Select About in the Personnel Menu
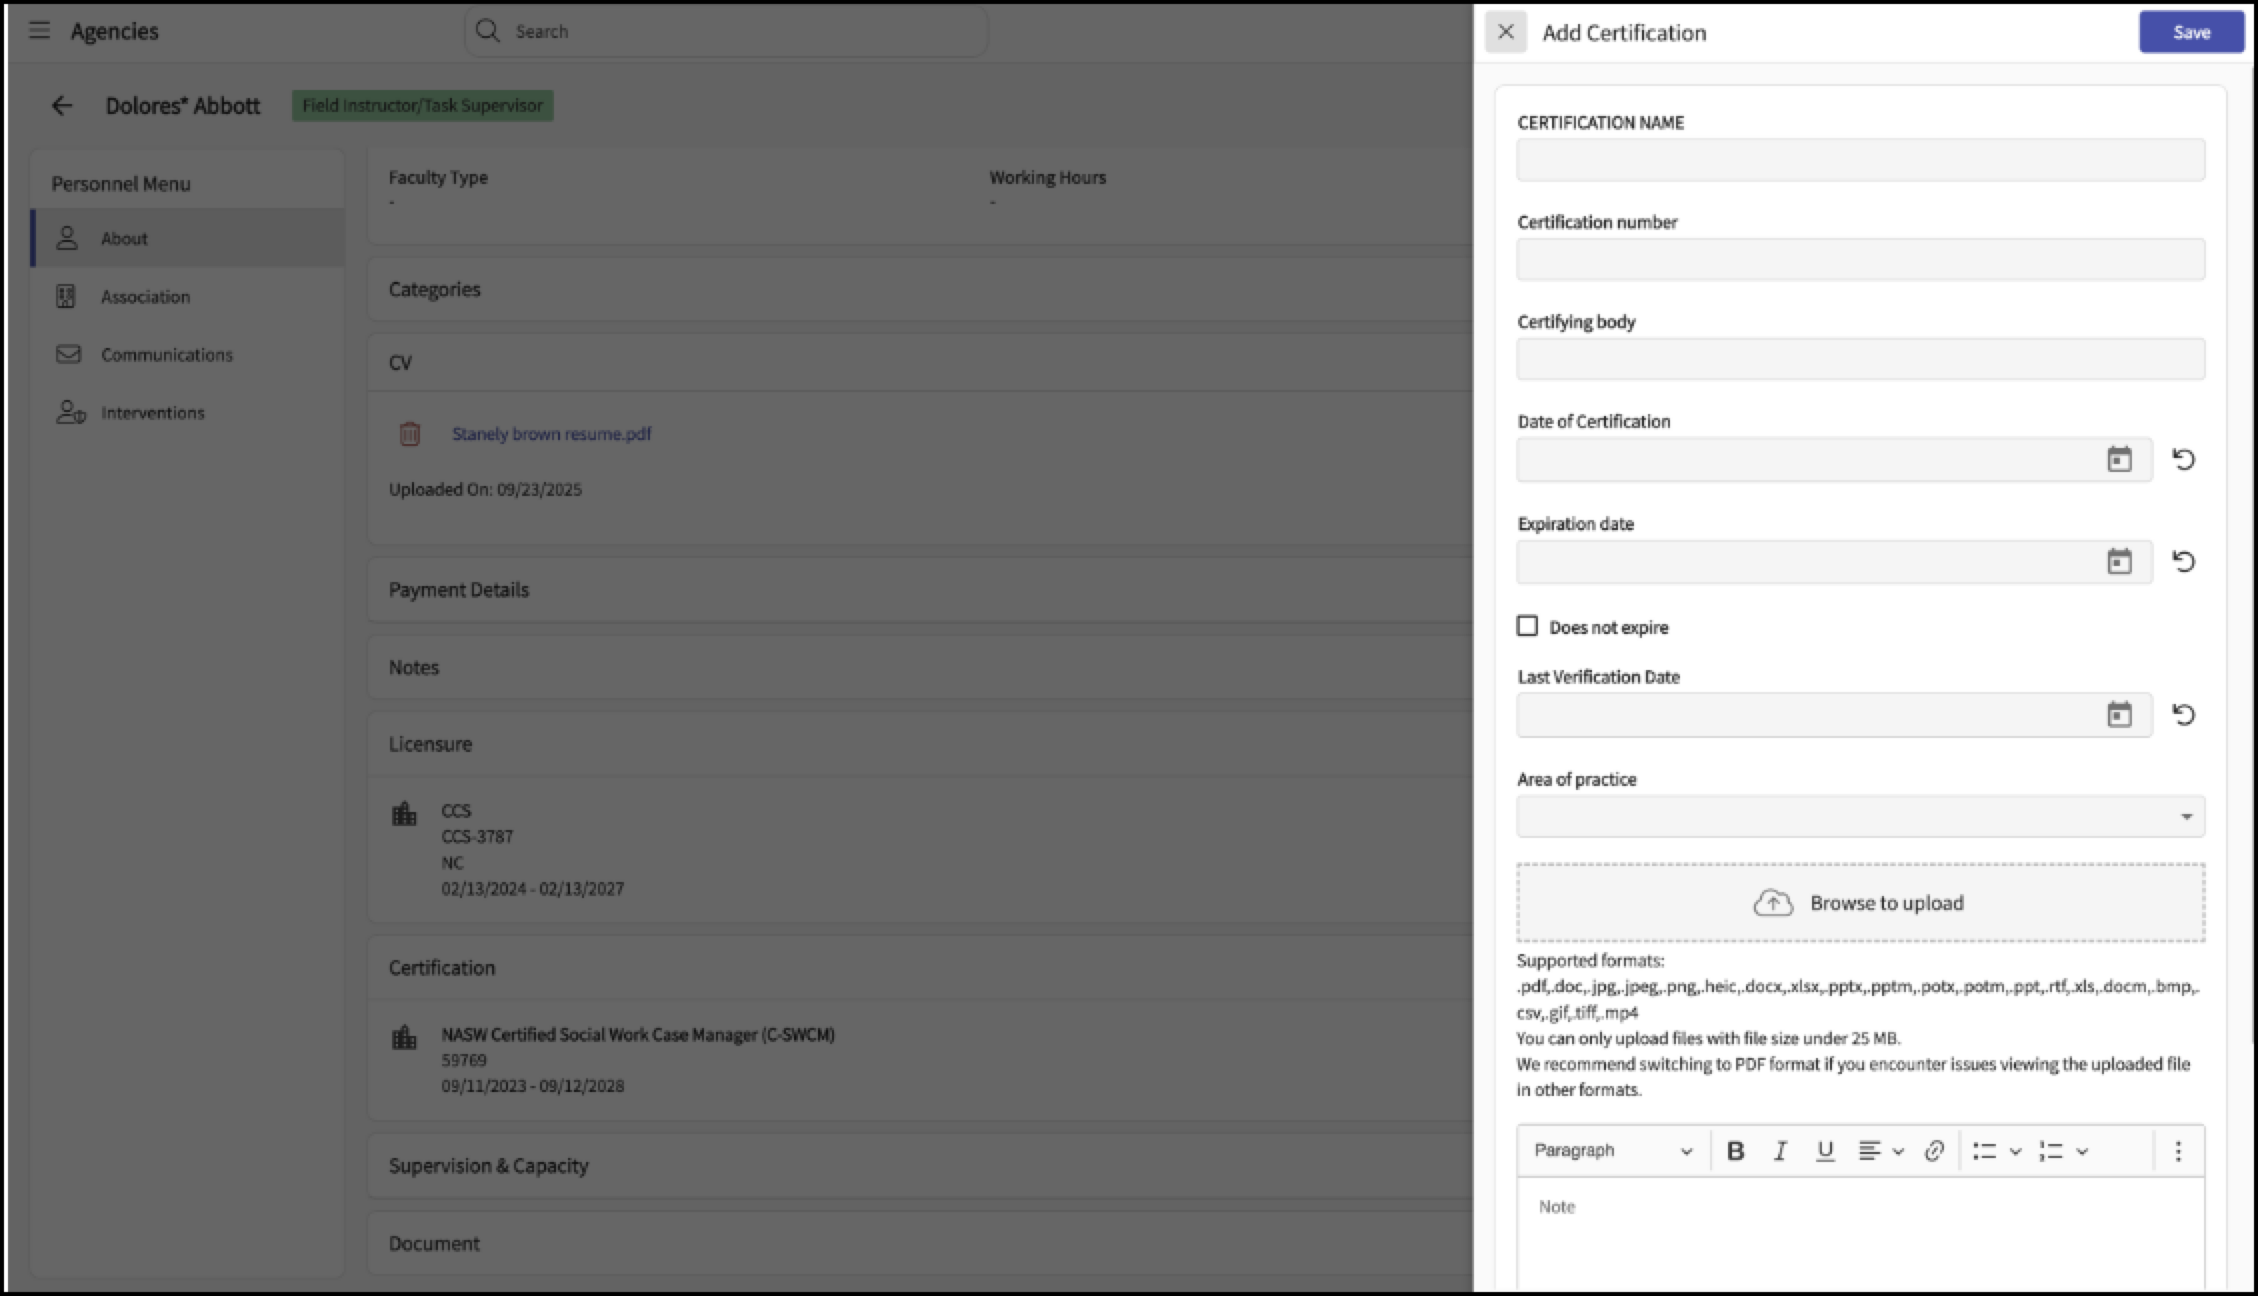This screenshot has height=1296, width=2258. pos(188,238)
